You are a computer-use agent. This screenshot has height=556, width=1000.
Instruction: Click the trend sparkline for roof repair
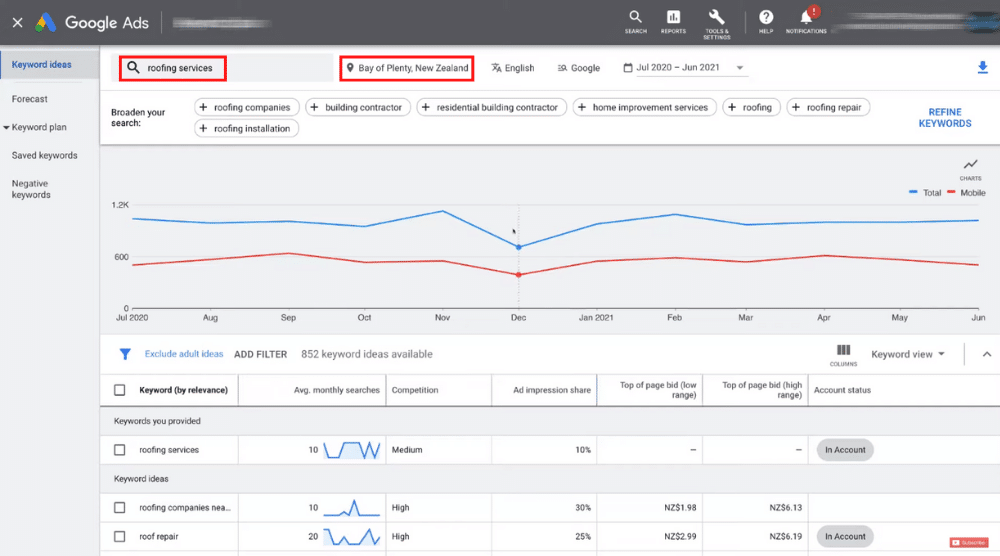(351, 536)
